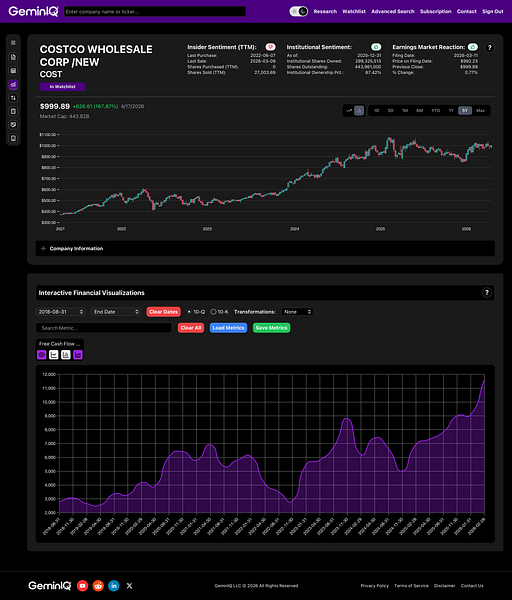Select the 6M time range

(420, 111)
